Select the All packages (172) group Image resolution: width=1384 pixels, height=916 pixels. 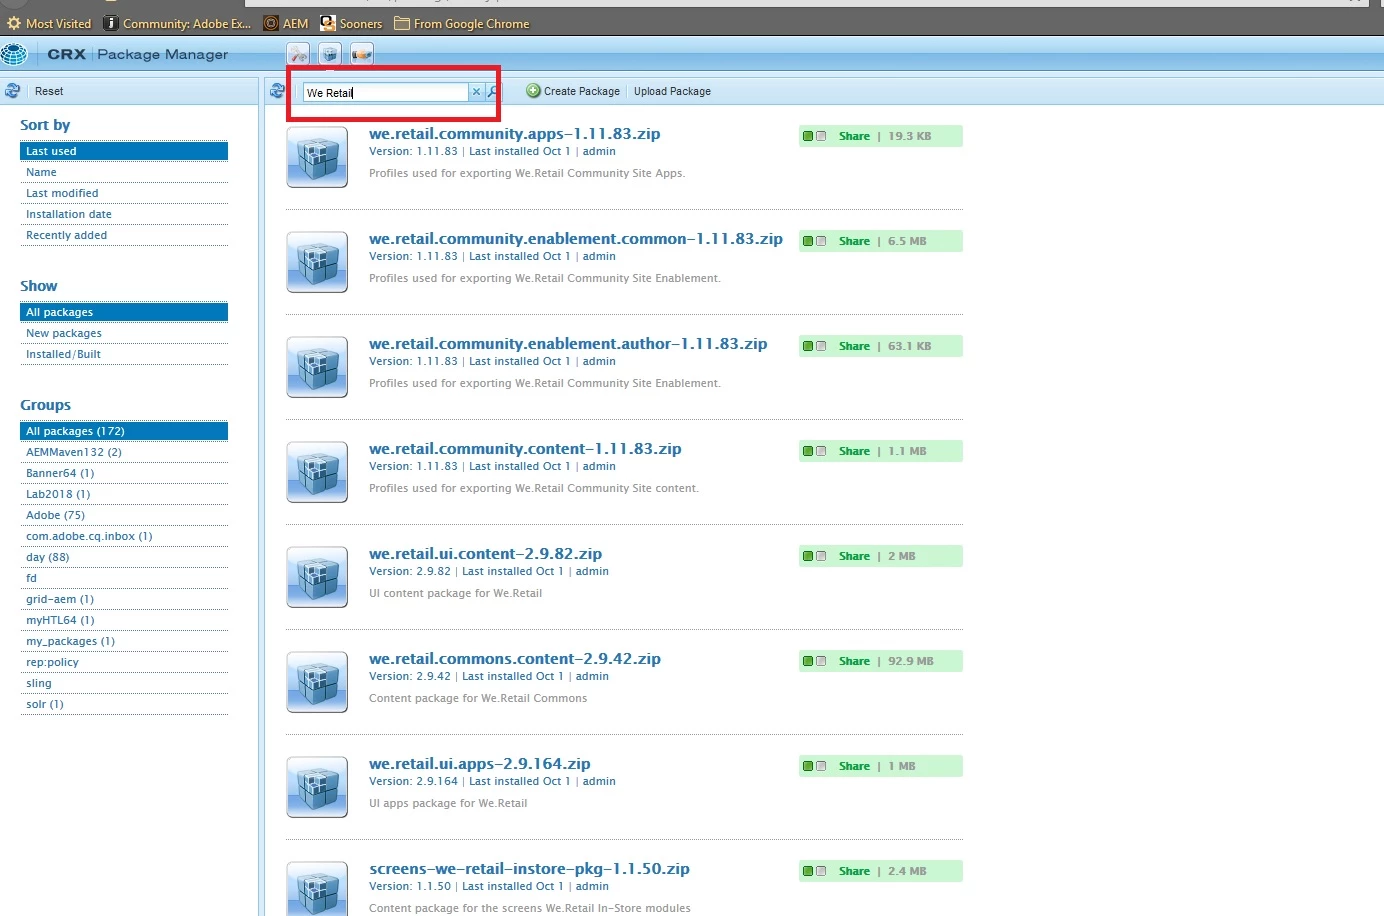click(124, 431)
